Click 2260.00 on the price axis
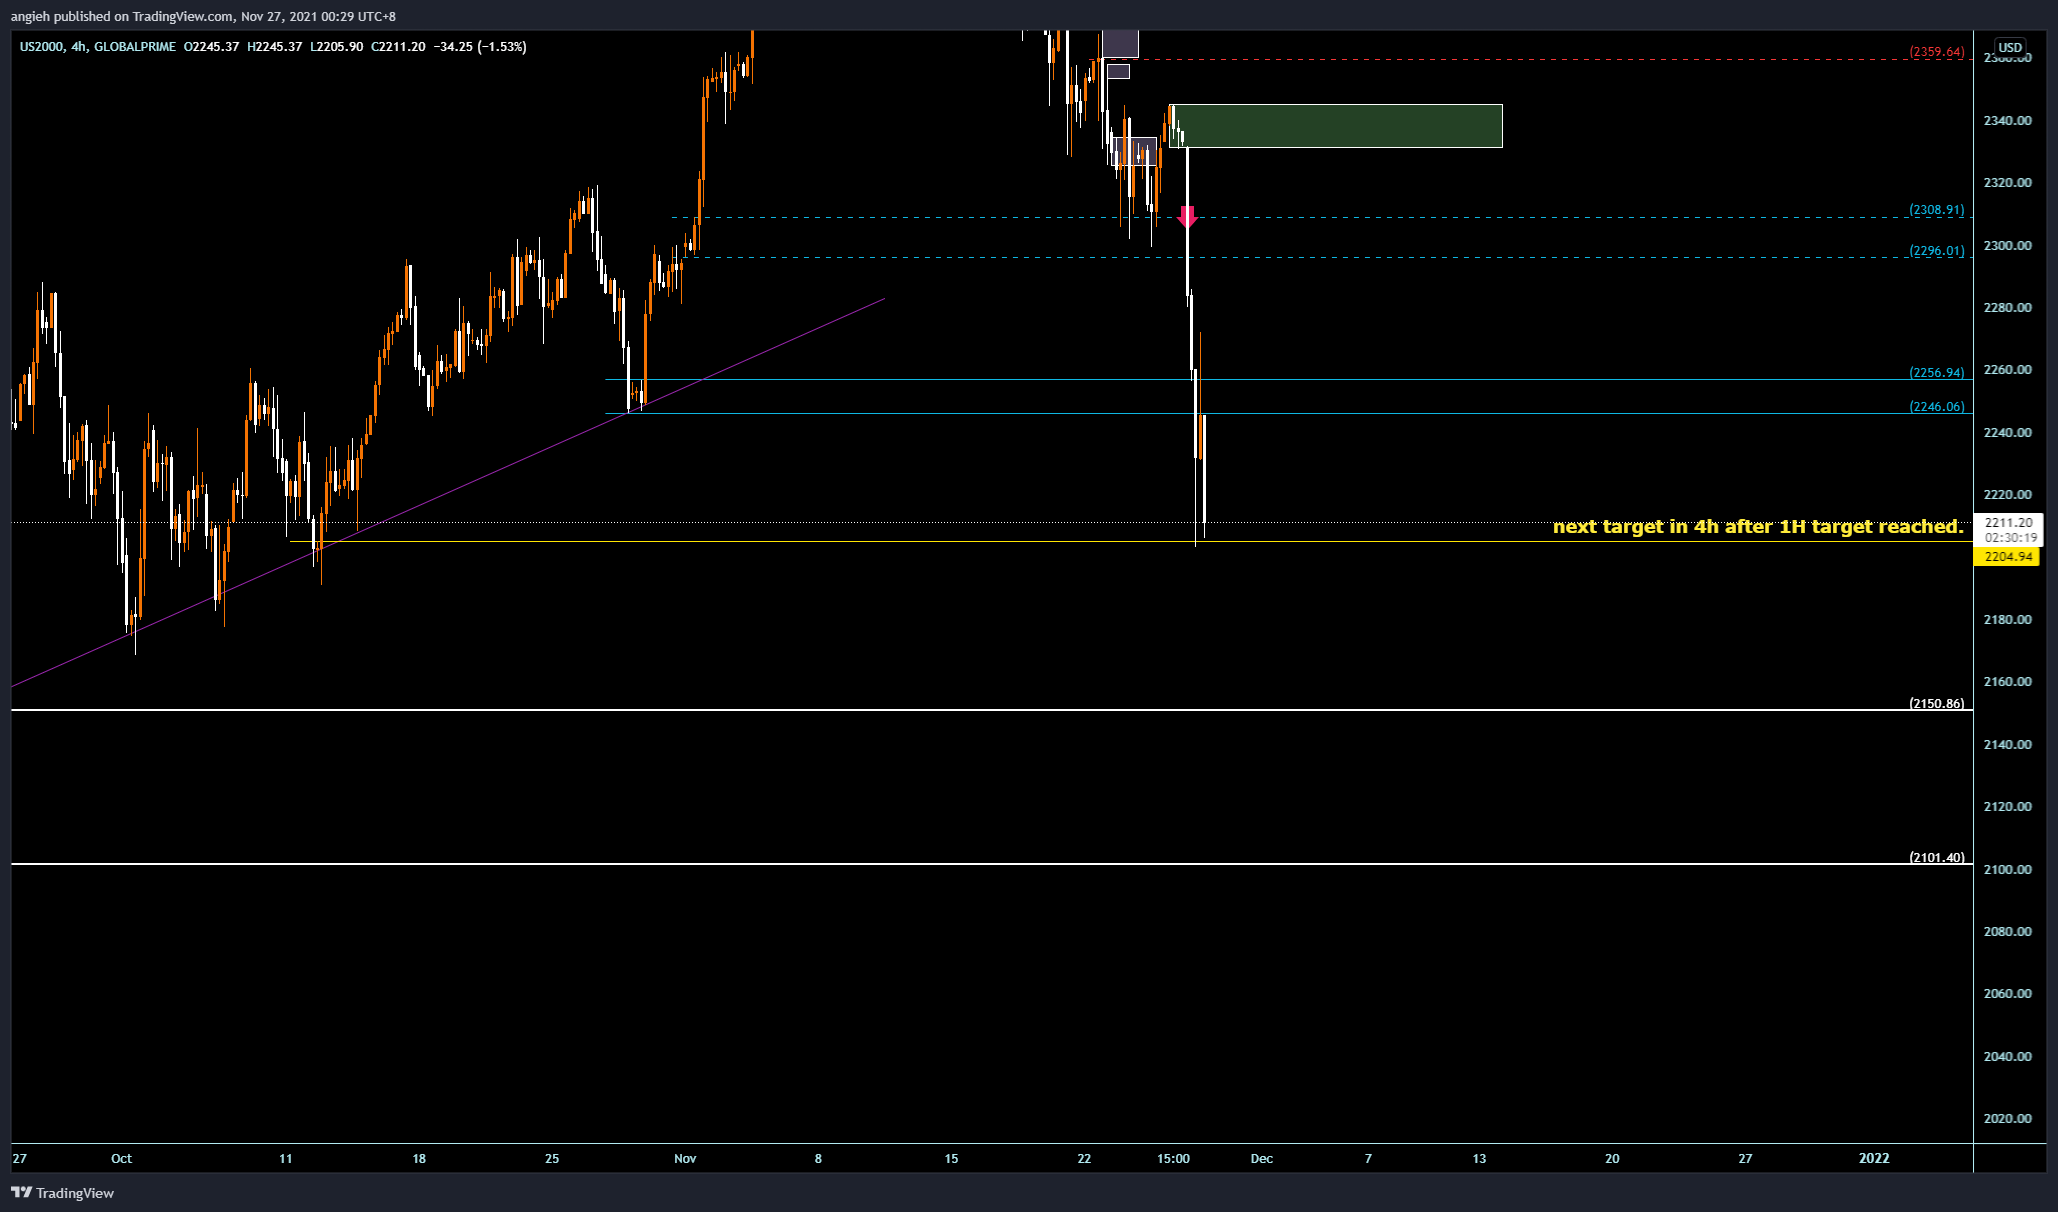Viewport: 2058px width, 1212px height. point(2007,370)
